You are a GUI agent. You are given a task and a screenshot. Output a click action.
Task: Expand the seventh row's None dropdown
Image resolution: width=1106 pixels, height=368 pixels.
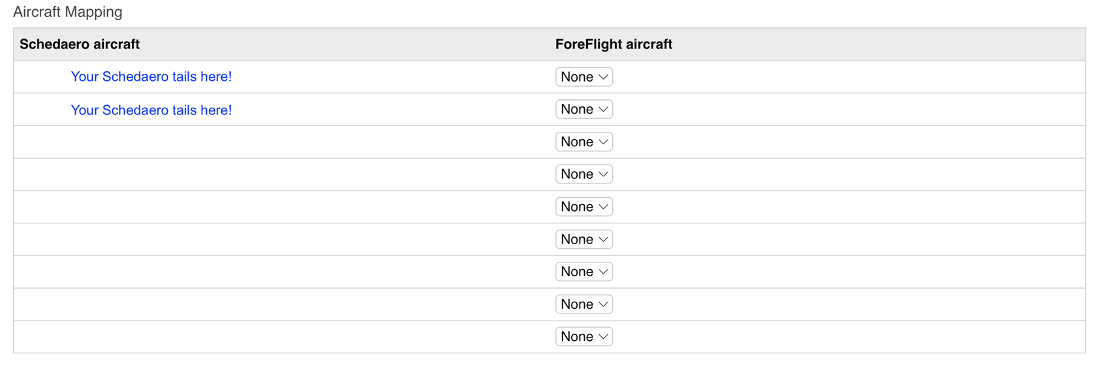point(584,271)
